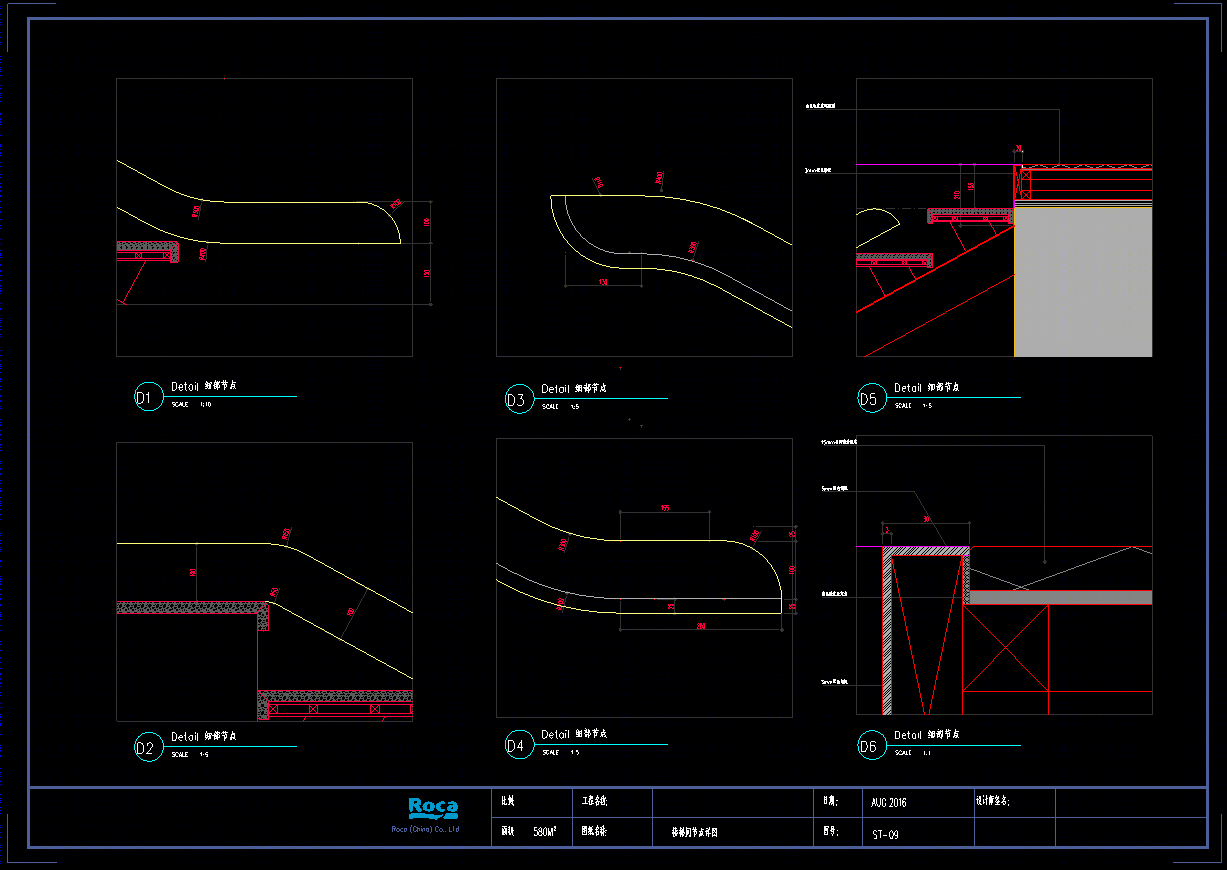The image size is (1227, 870).
Task: Click the D1 detail circle marker
Action: point(147,397)
